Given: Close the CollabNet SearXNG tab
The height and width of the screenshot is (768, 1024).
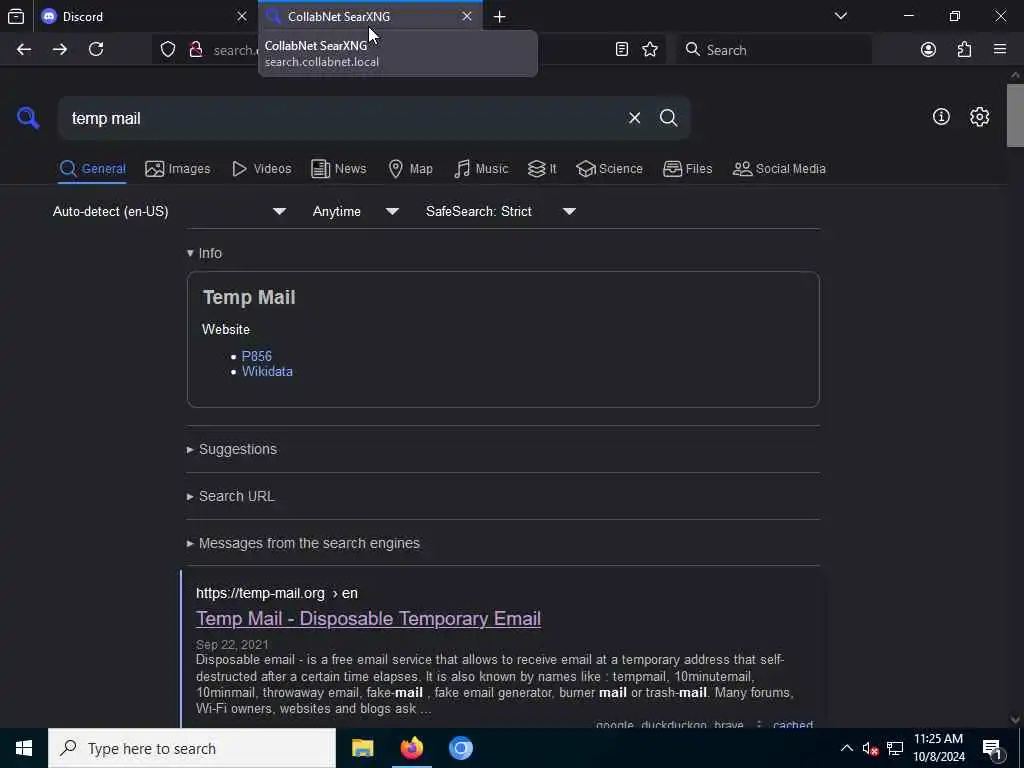Looking at the screenshot, I should coord(467,16).
